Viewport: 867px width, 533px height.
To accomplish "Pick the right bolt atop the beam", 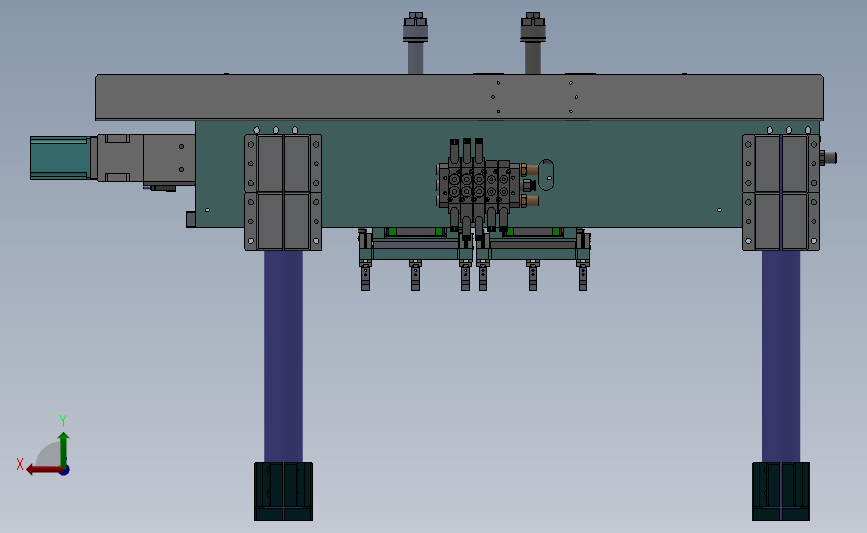I will click(533, 43).
